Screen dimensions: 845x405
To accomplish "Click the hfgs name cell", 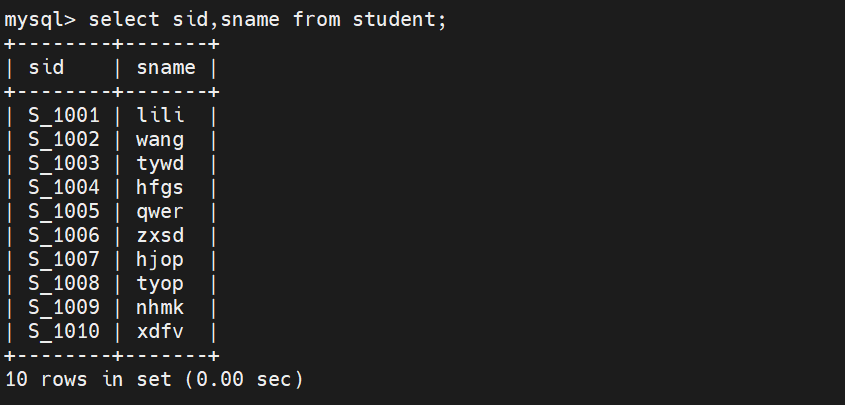I will click(160, 187).
